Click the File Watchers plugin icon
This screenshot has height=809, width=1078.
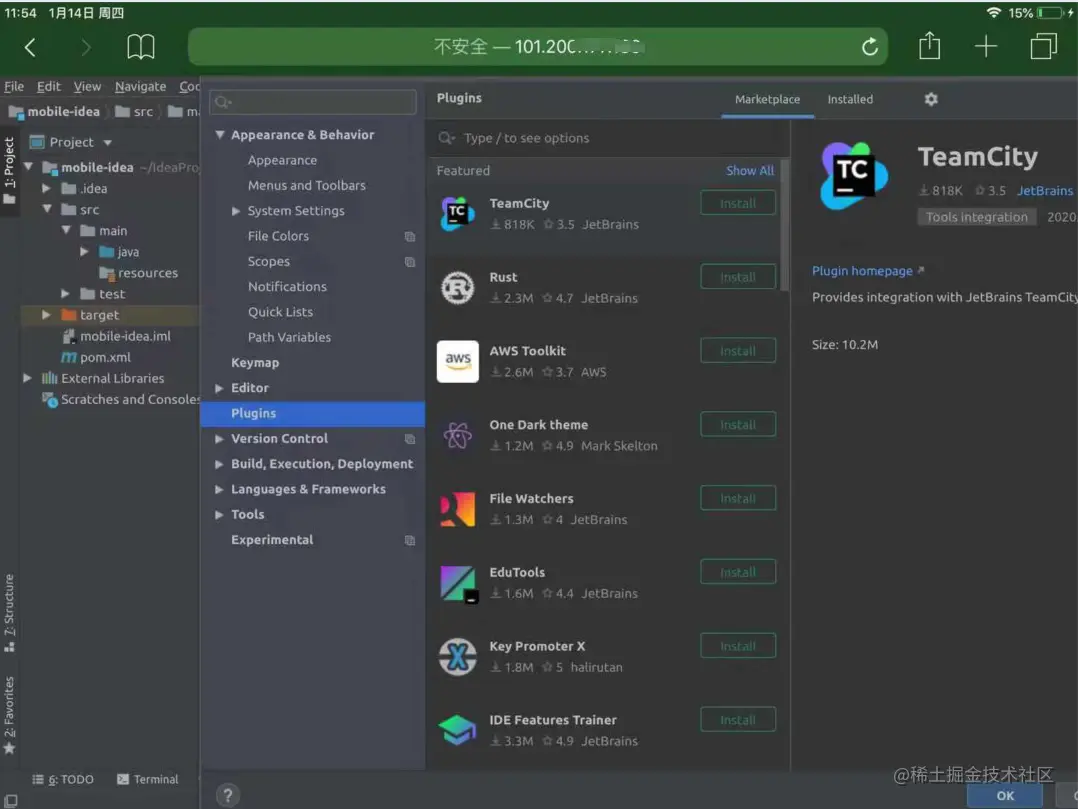[457, 509]
